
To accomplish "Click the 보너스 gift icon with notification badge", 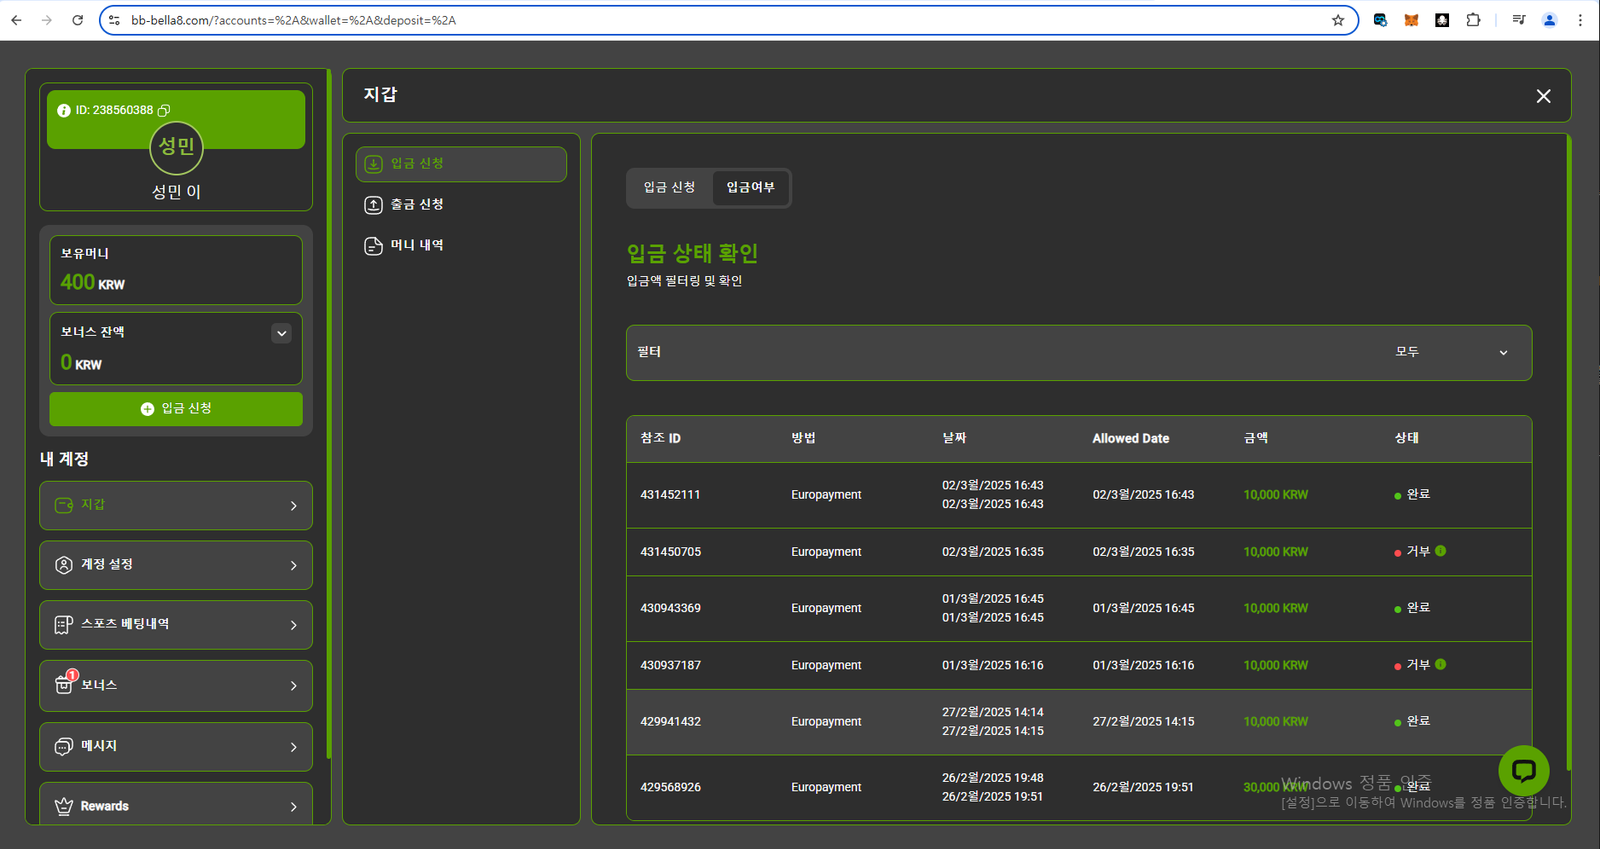I will pyautogui.click(x=64, y=684).
